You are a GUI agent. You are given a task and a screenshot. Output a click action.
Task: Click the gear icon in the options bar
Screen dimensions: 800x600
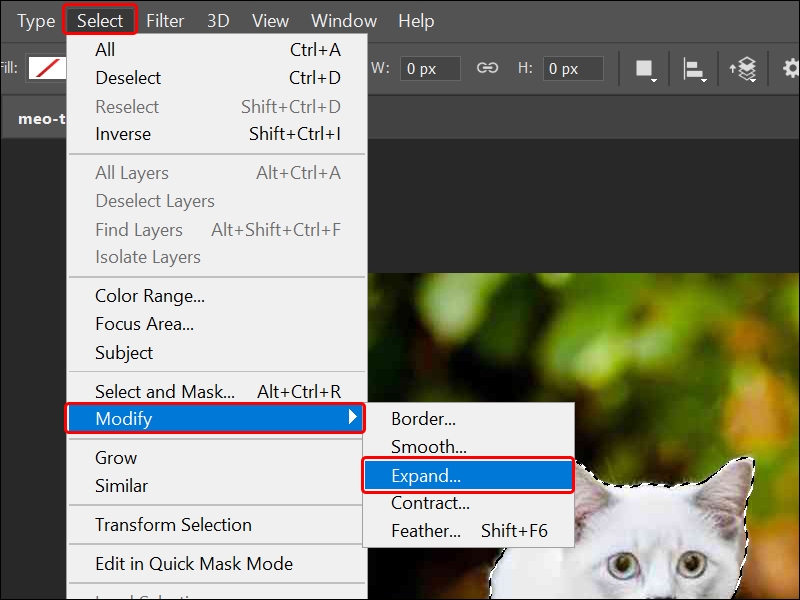[x=791, y=68]
